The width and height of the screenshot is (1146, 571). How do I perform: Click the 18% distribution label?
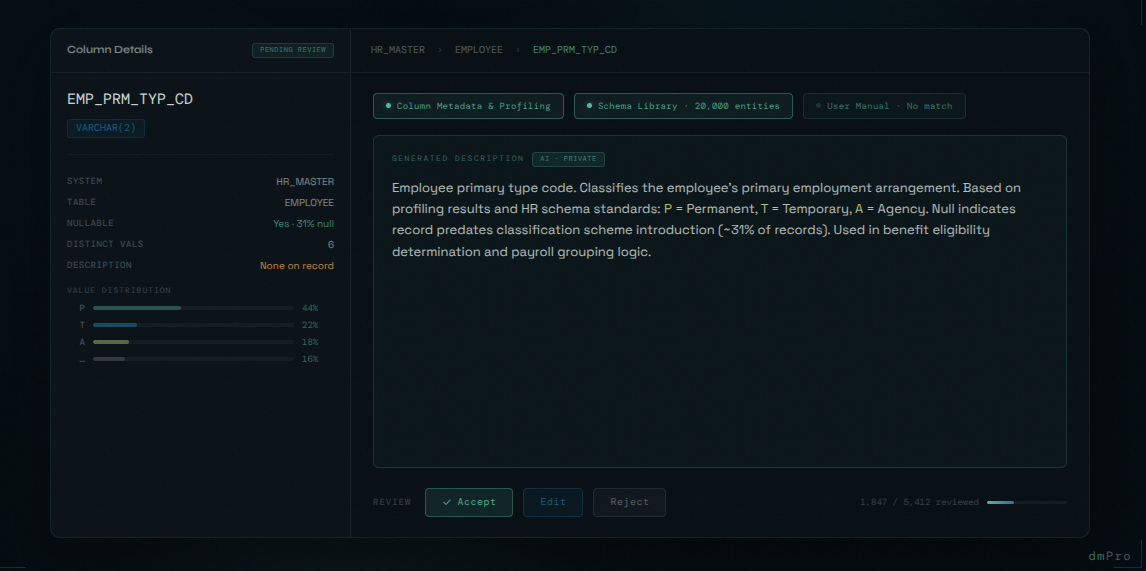click(x=310, y=342)
